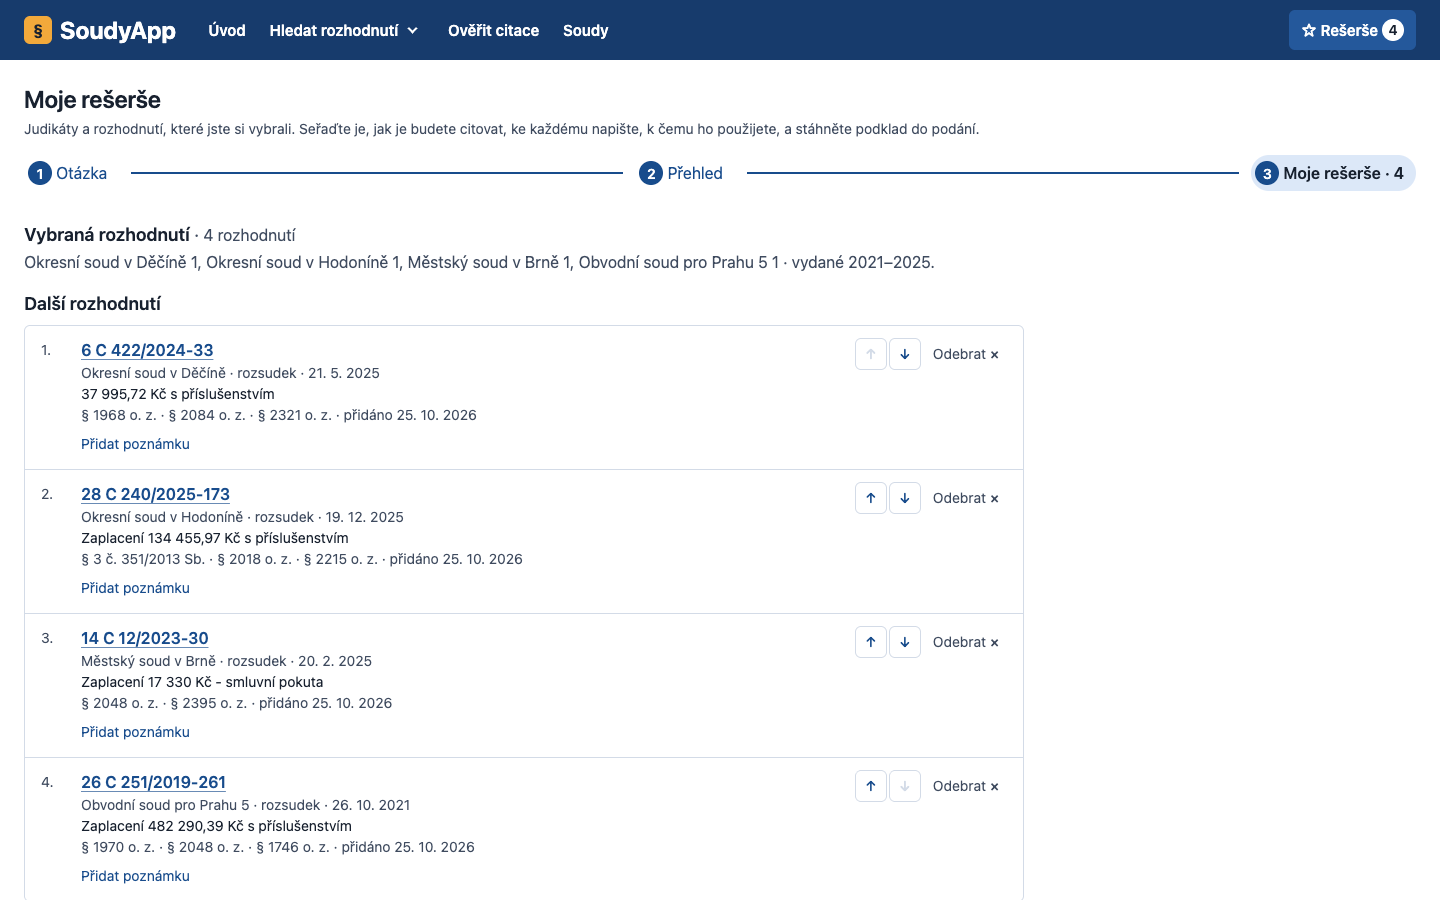
Task: Remove decision 6 C 422/2024-33 from list
Action: point(966,354)
